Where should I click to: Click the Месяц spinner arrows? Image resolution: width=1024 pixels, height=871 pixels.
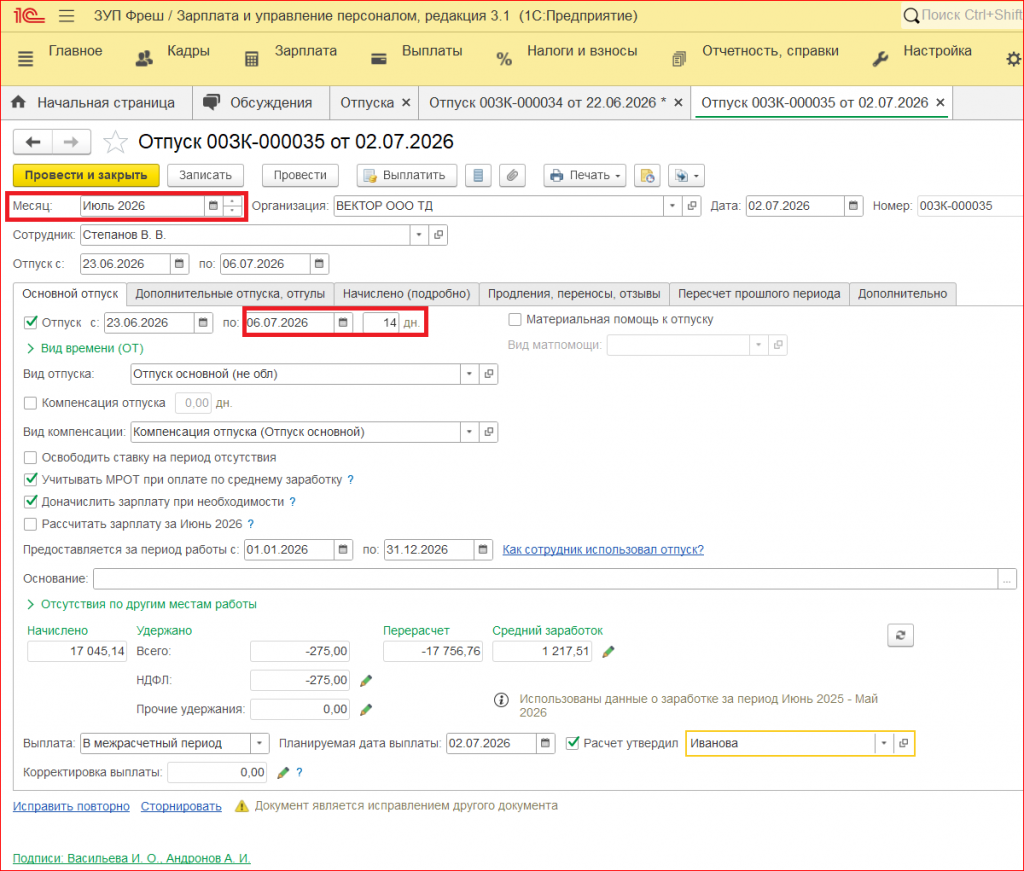(x=232, y=206)
